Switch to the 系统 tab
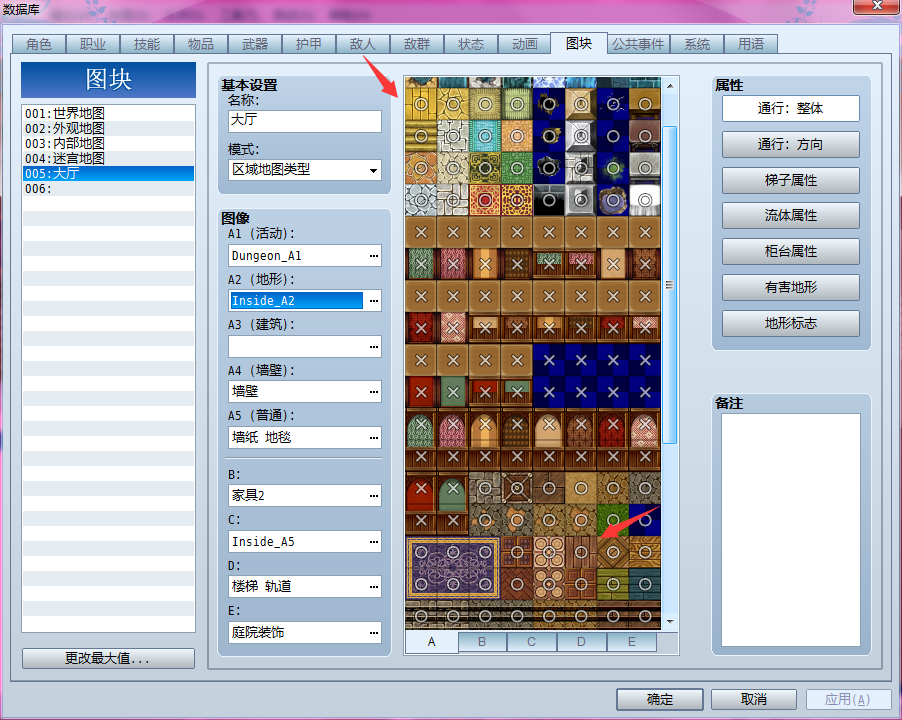Viewport: 902px width, 720px height. click(697, 44)
